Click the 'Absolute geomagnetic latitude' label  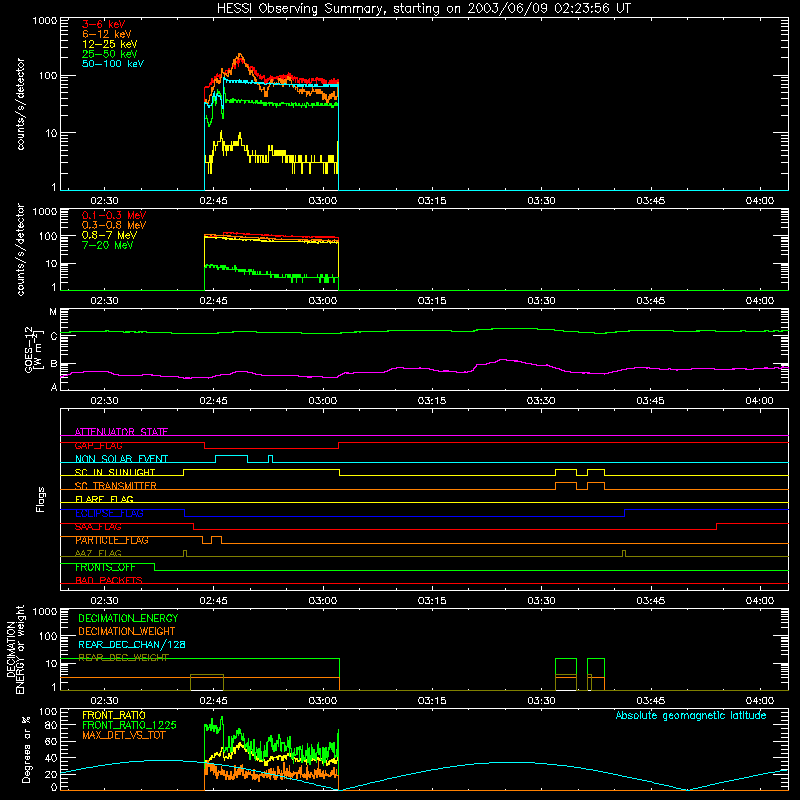click(691, 716)
